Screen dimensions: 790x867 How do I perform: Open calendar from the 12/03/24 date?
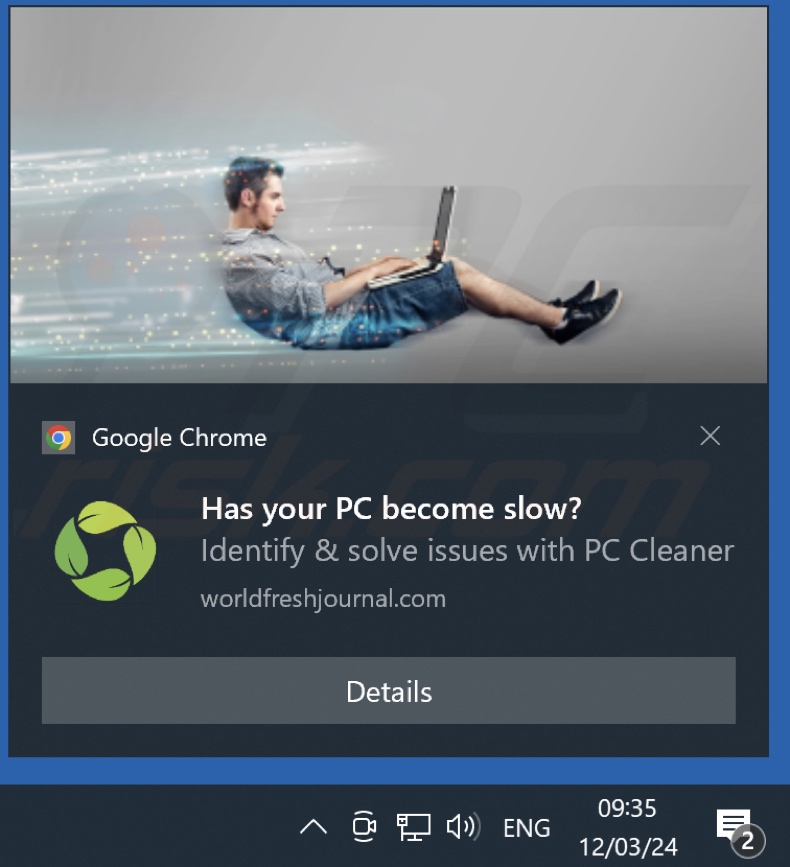coord(628,847)
